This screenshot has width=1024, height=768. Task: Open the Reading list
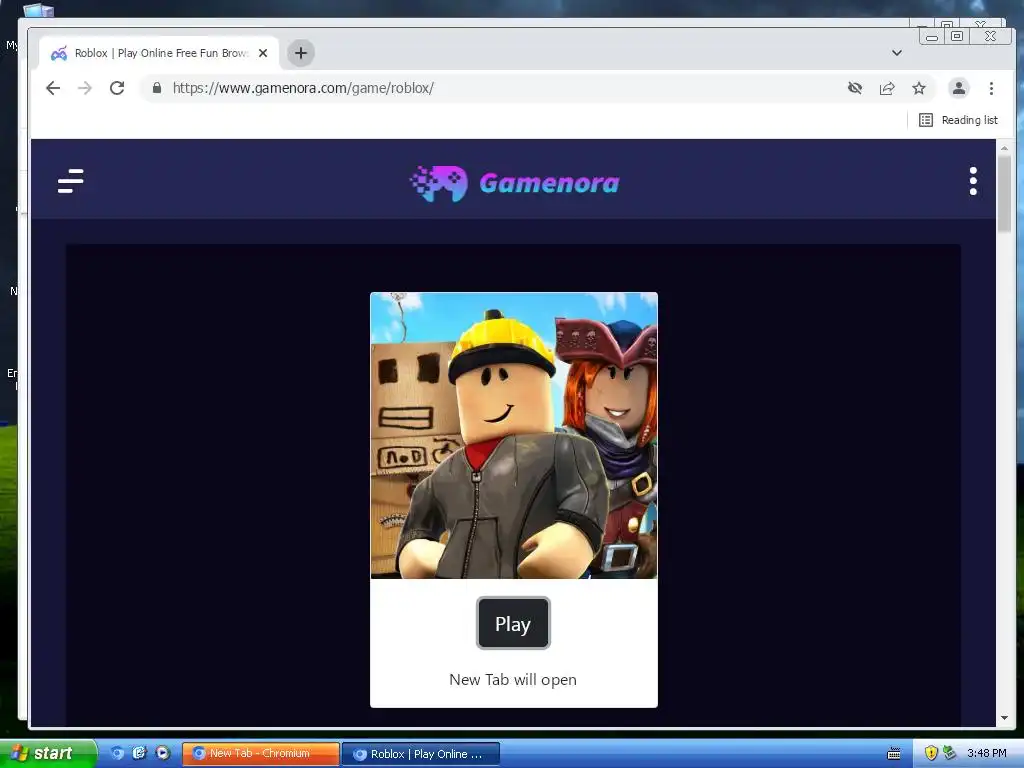pyautogui.click(x=959, y=120)
